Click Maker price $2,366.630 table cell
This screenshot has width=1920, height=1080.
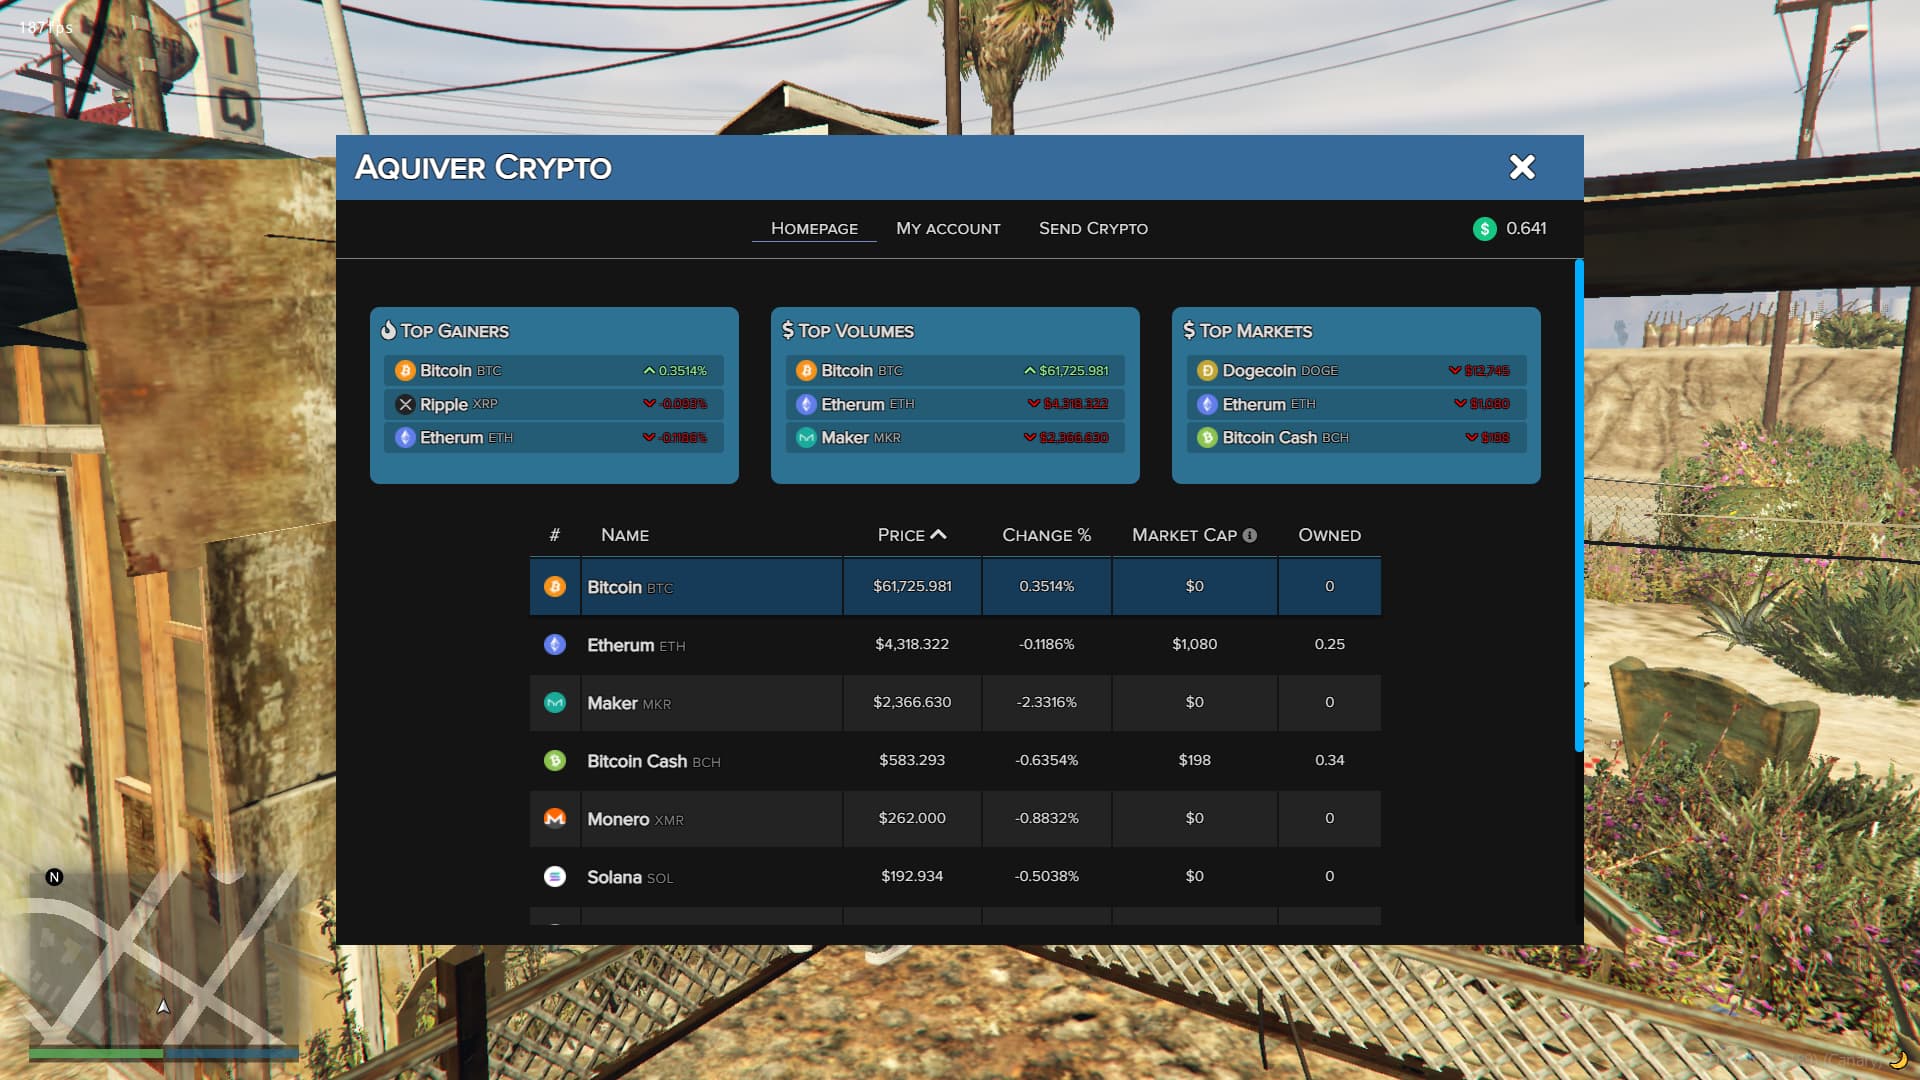pyautogui.click(x=912, y=702)
